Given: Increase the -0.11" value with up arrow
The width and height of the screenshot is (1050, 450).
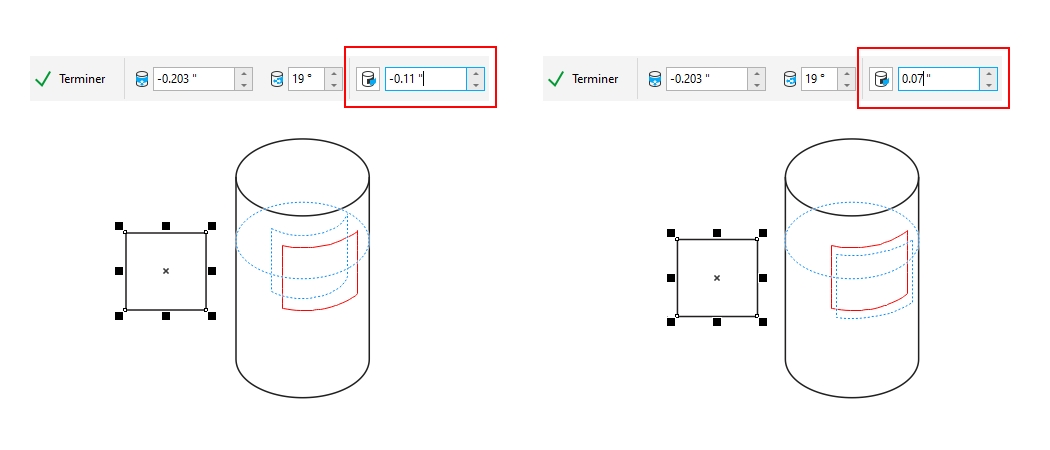Looking at the screenshot, I should pos(475,73).
